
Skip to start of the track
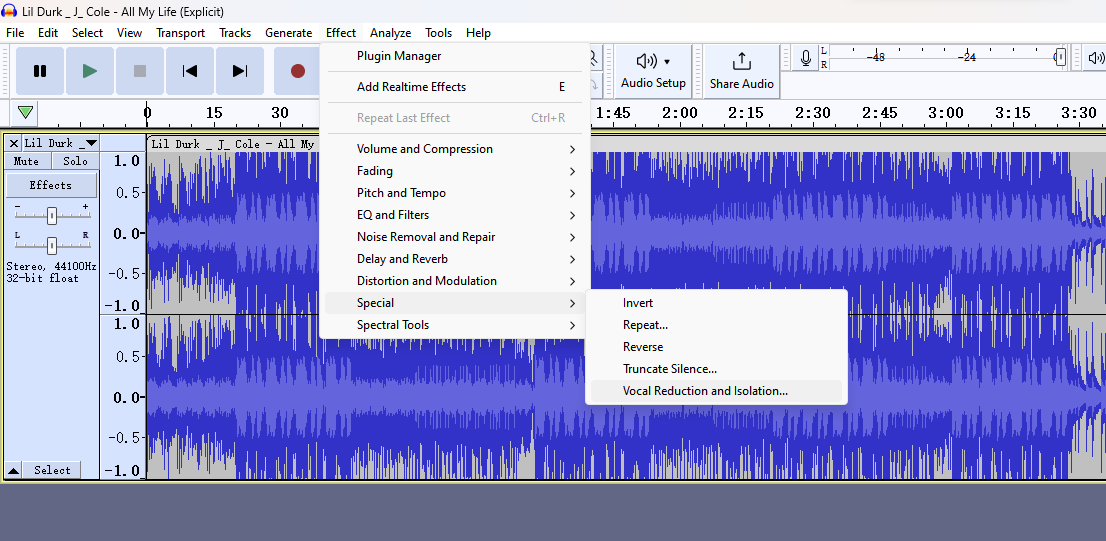[190, 71]
